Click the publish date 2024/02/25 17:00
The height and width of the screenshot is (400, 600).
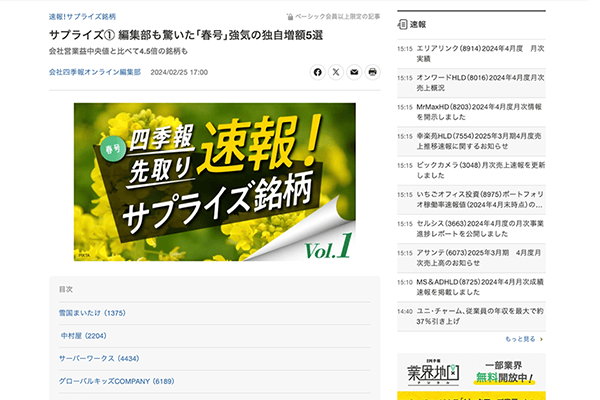point(179,72)
